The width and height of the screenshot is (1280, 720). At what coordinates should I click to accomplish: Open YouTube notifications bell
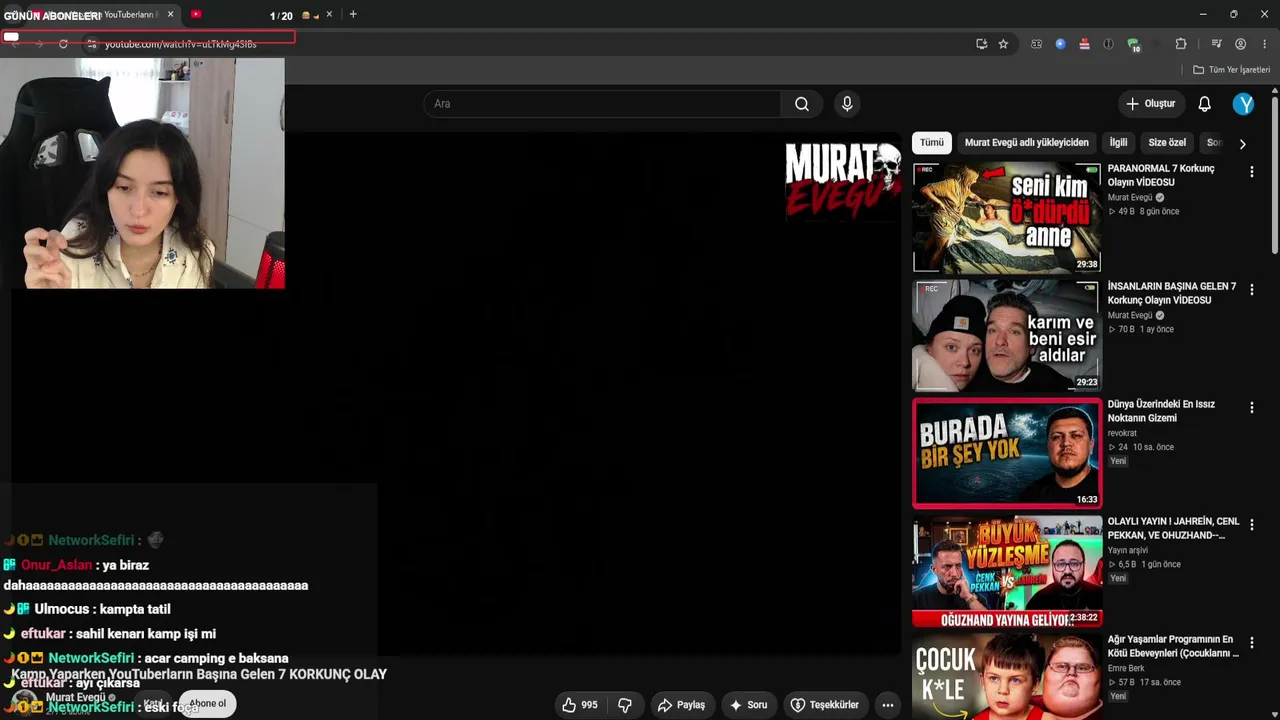[1204, 104]
